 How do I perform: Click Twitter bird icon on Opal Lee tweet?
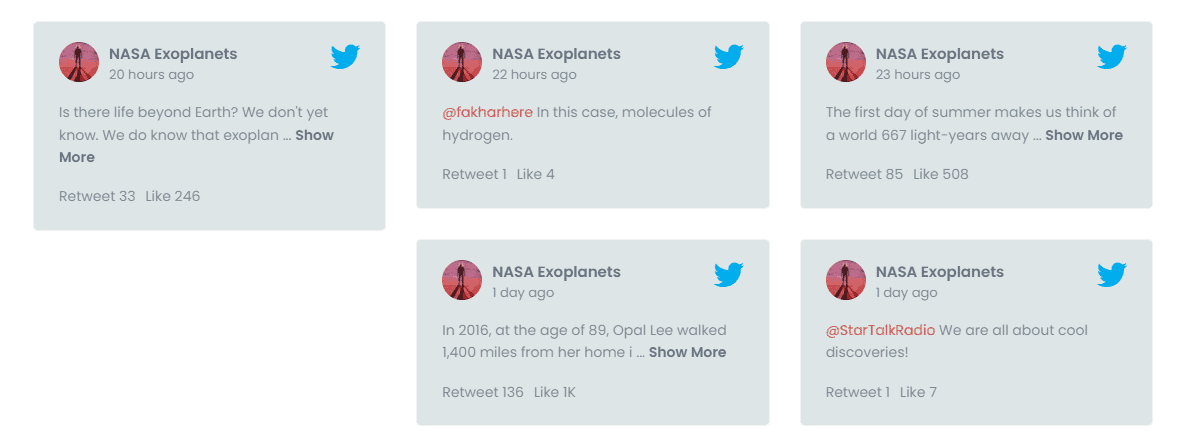pyautogui.click(x=728, y=275)
